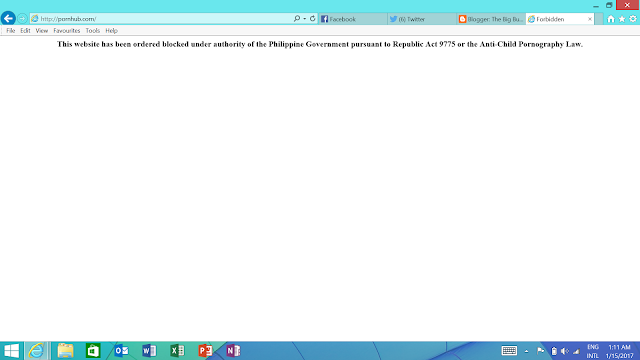The width and height of the screenshot is (640, 360).
Task: Open the Tools menu
Action: (93, 31)
